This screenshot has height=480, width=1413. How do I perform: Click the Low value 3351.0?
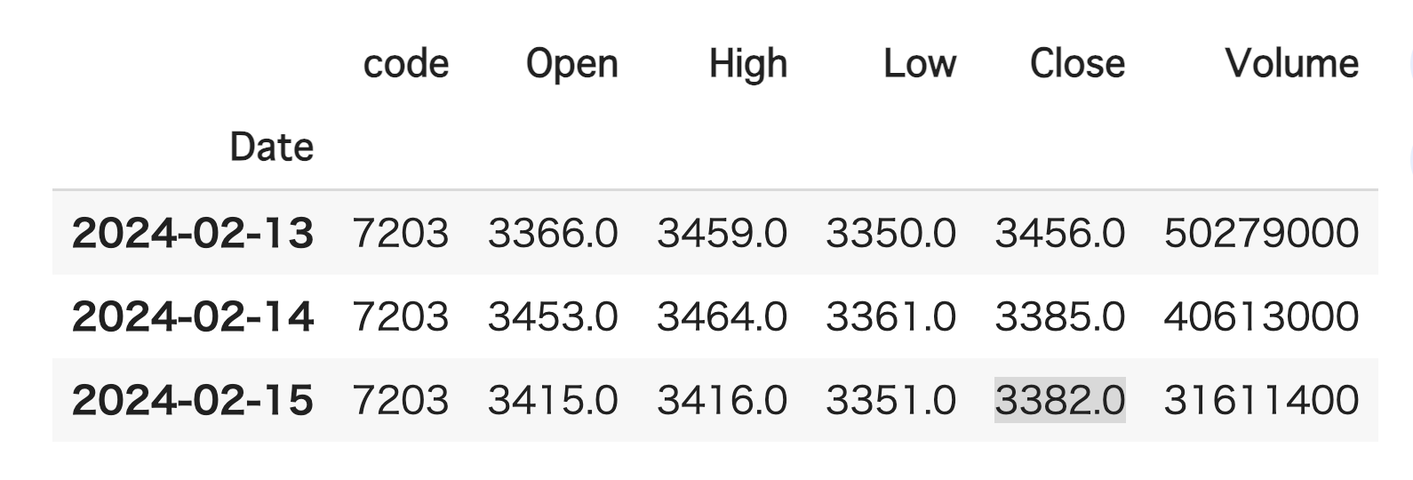tap(891, 400)
